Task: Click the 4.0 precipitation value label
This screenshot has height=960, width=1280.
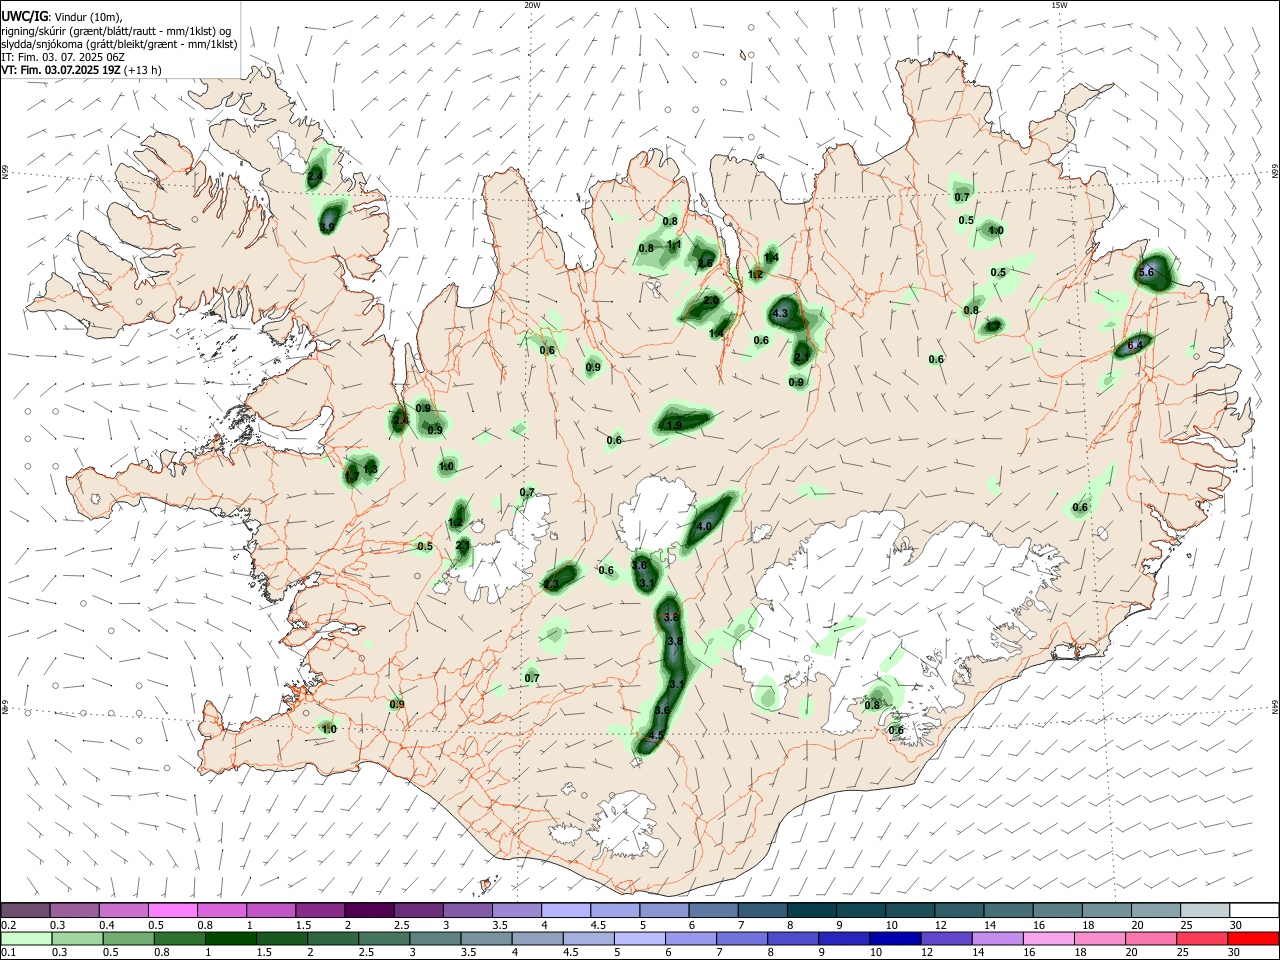Action: click(x=704, y=526)
